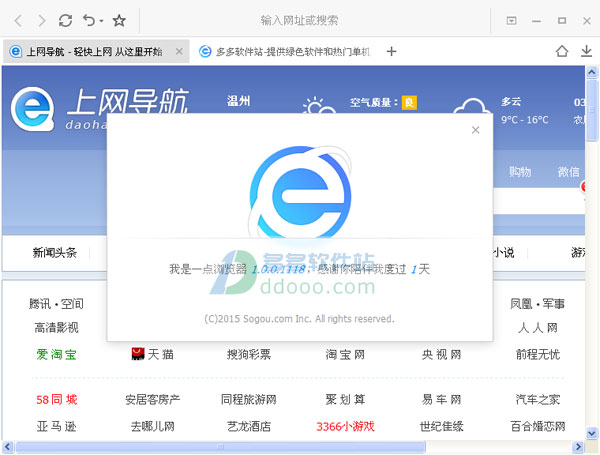Click the 9°C - 16°C temperature text
This screenshot has height=455, width=600.
[x=525, y=120]
